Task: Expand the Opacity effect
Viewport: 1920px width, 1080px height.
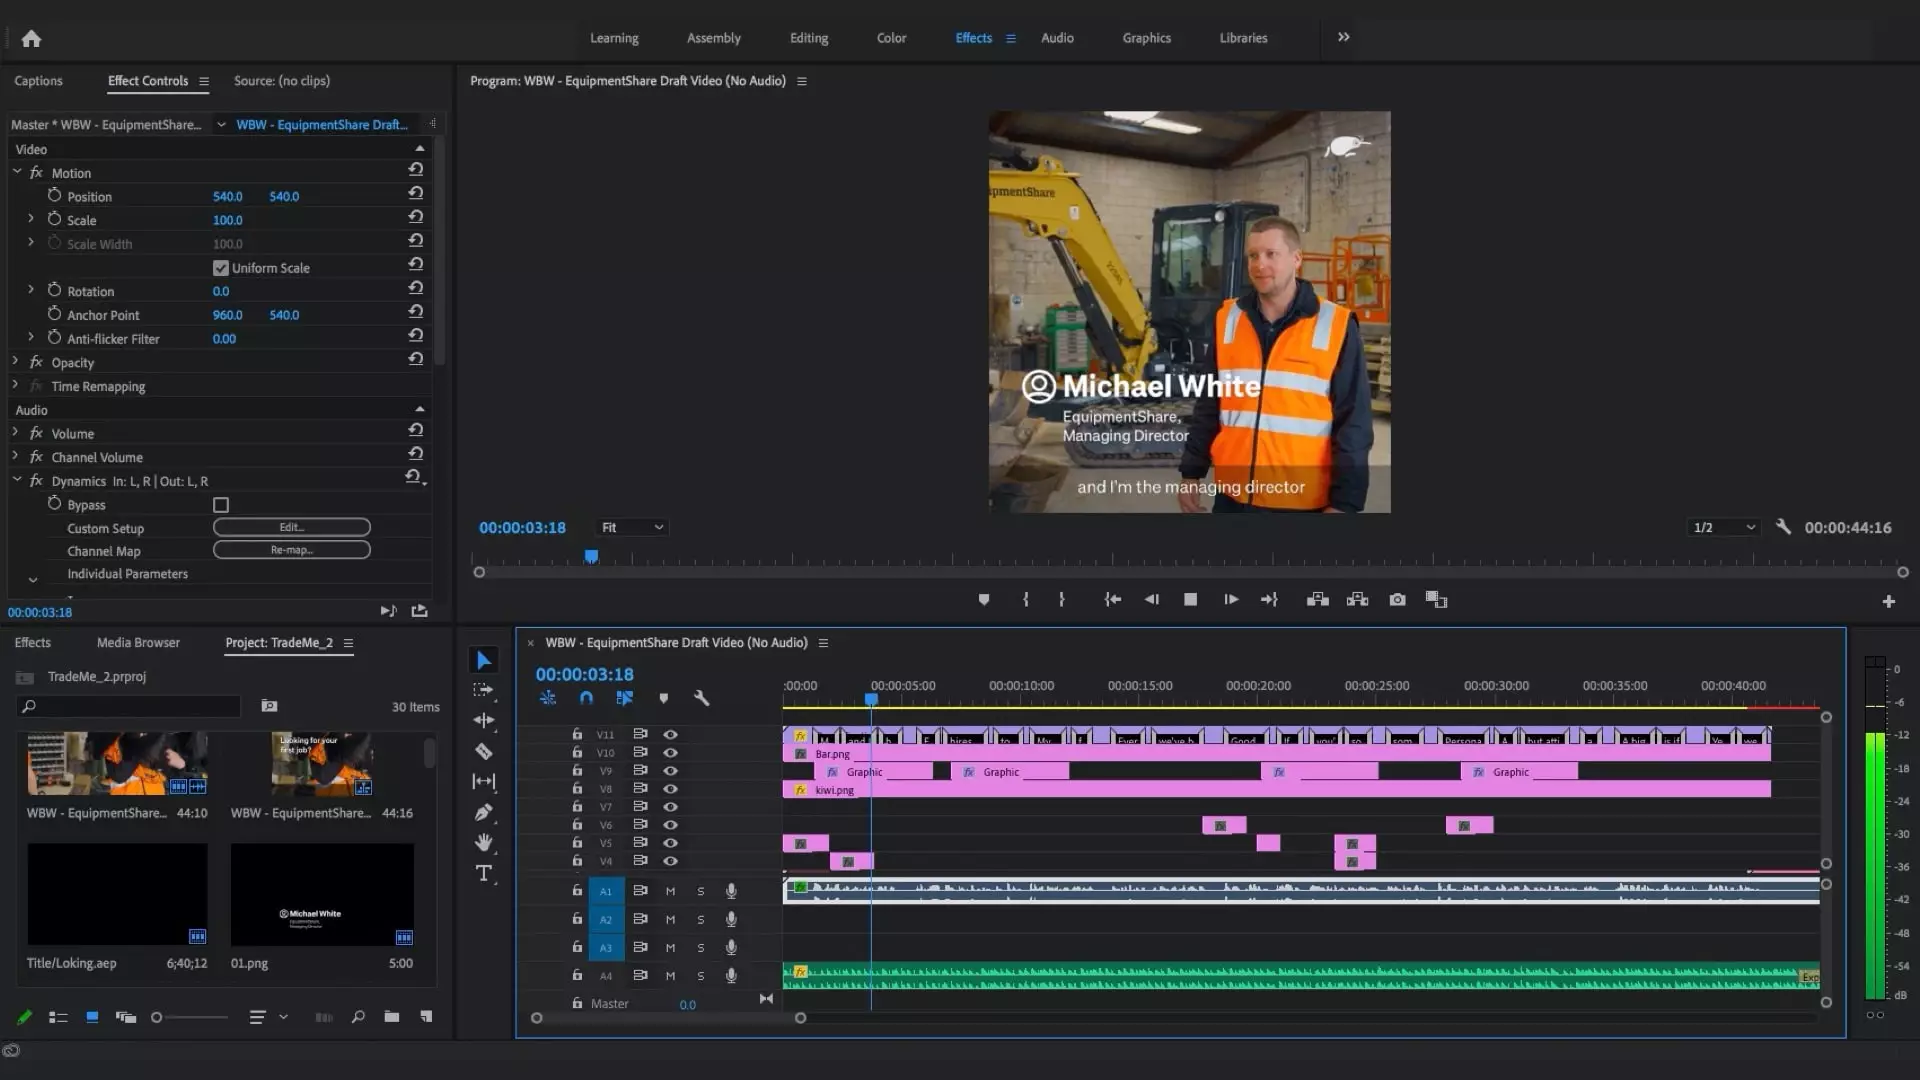Action: point(15,362)
